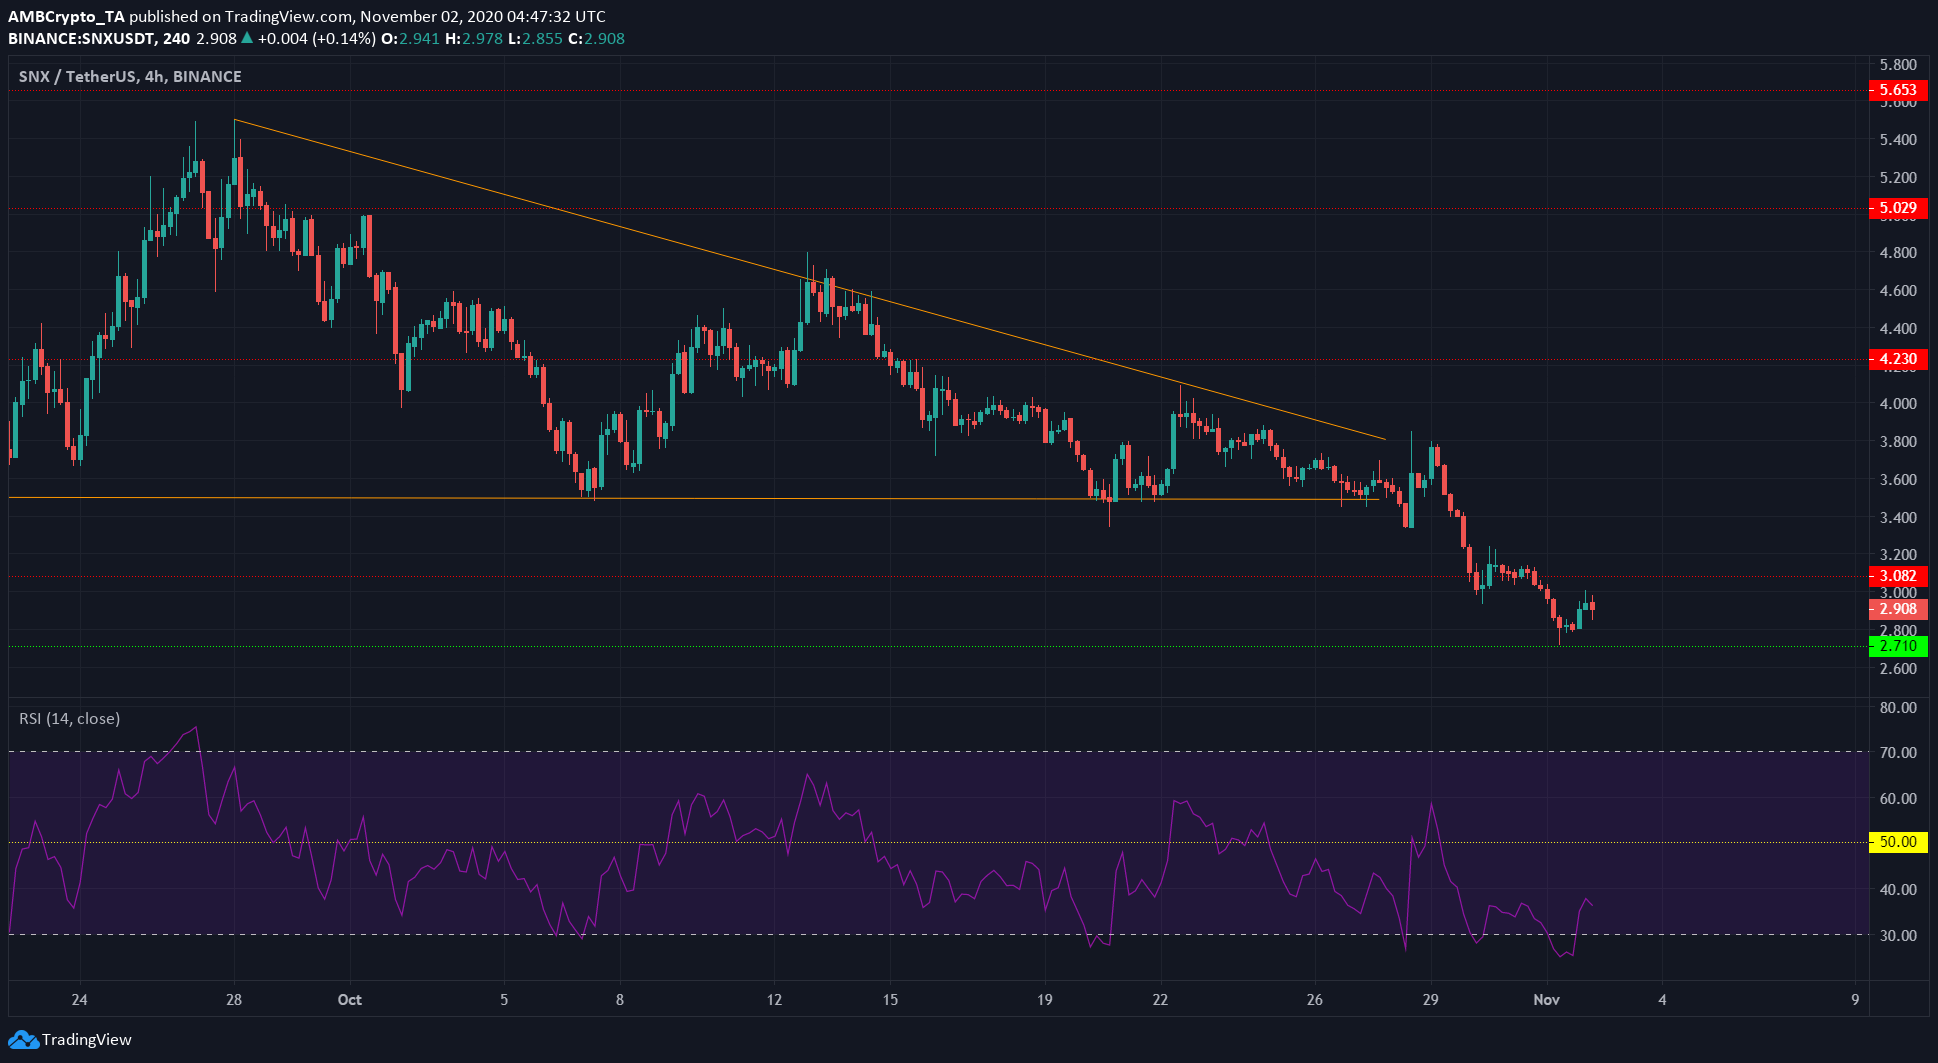Click the green up-arrow change indicator
This screenshot has width=1938, height=1063.
(x=247, y=38)
